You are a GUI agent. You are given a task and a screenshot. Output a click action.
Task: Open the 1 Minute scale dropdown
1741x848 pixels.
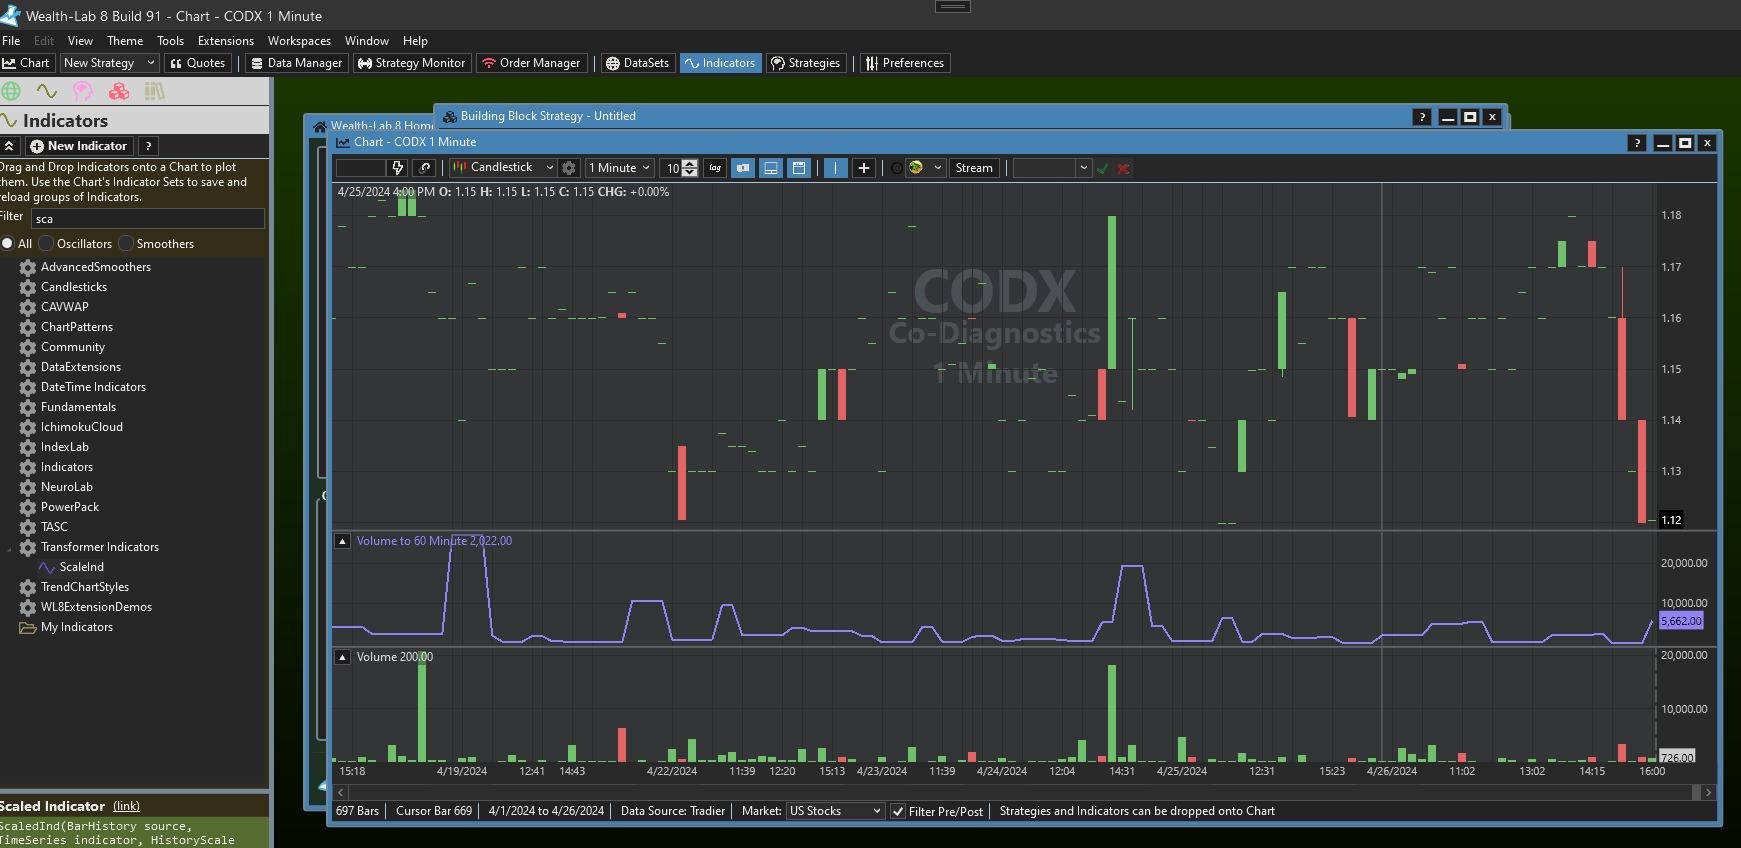pyautogui.click(x=620, y=168)
